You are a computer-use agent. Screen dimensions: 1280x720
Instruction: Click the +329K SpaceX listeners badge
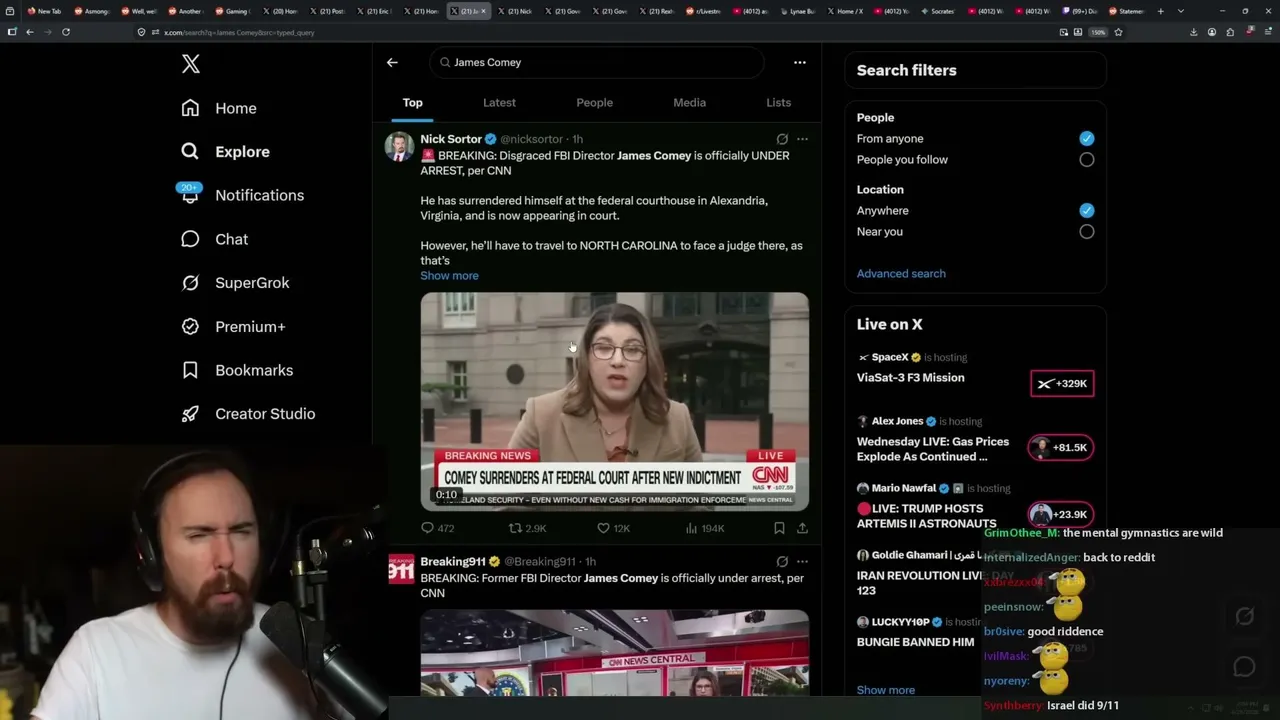1062,384
